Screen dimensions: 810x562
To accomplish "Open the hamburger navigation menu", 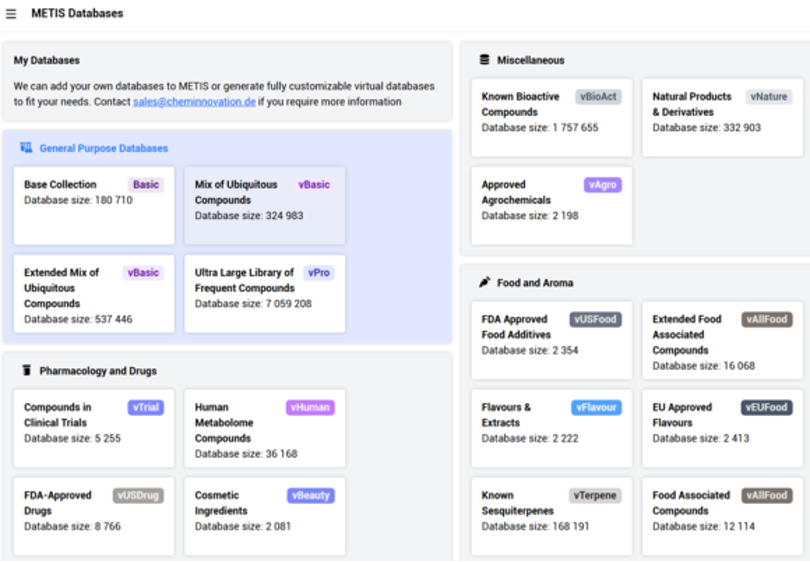I will (x=11, y=14).
